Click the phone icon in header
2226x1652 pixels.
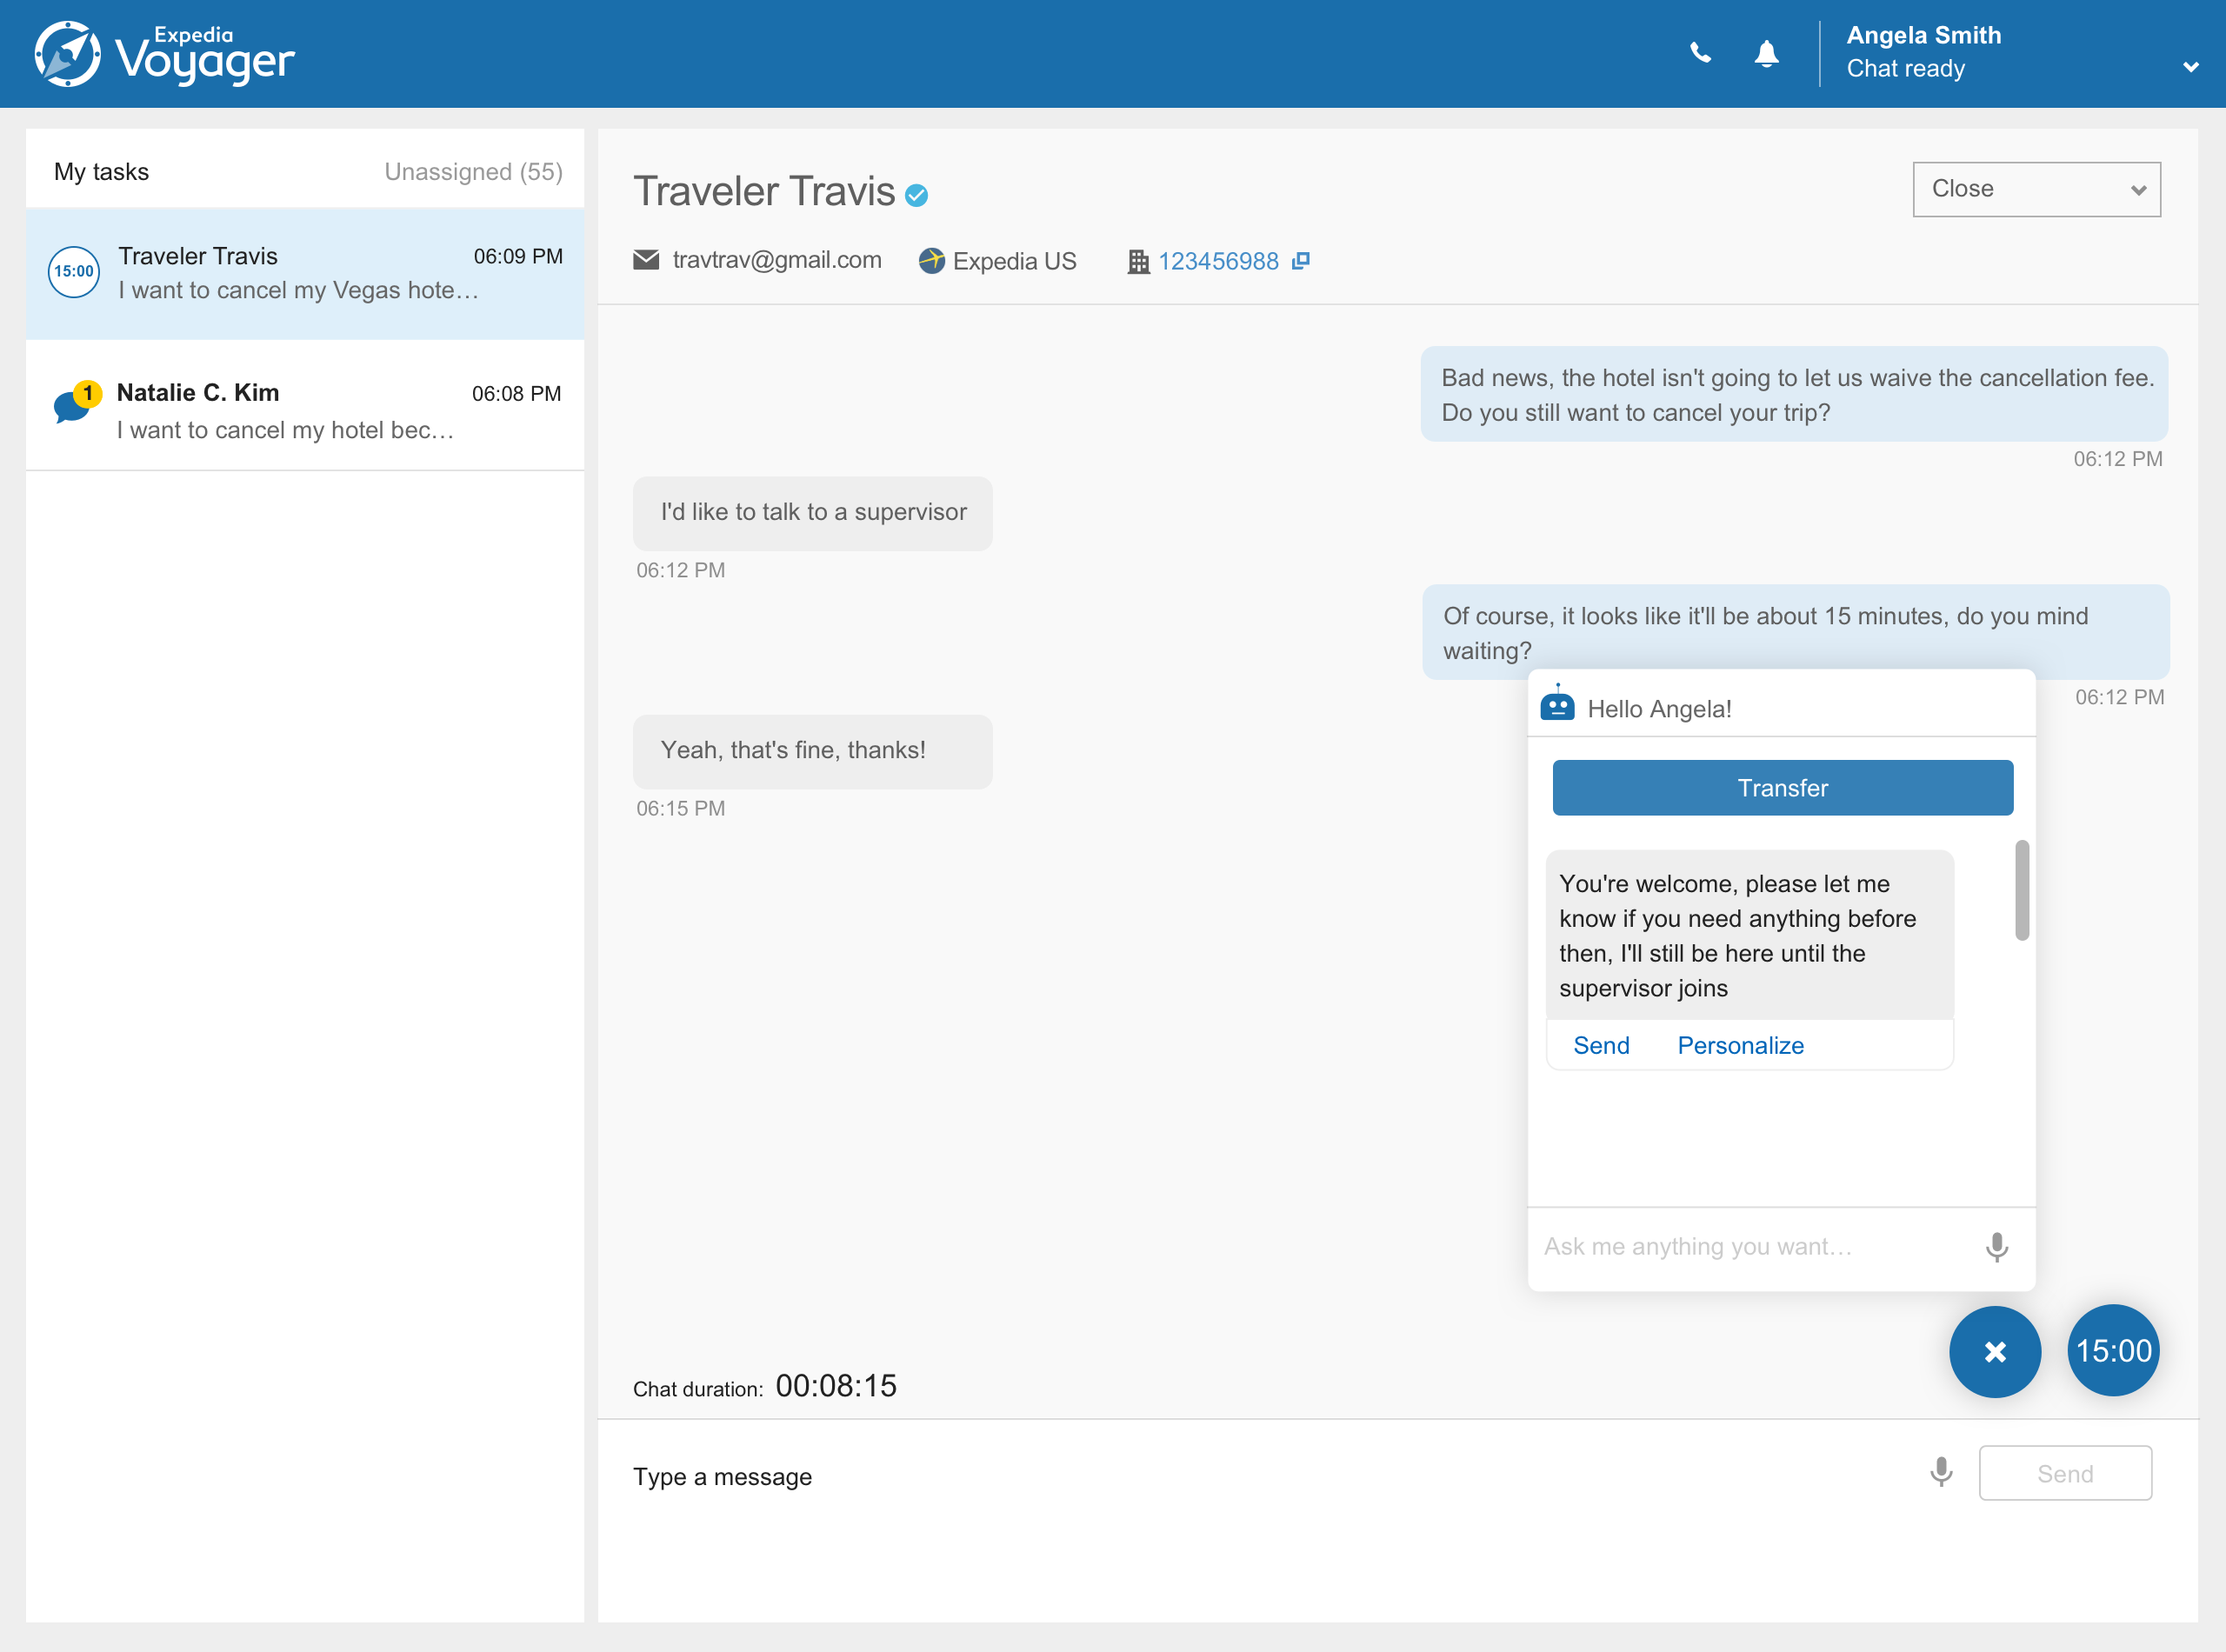pos(1700,53)
